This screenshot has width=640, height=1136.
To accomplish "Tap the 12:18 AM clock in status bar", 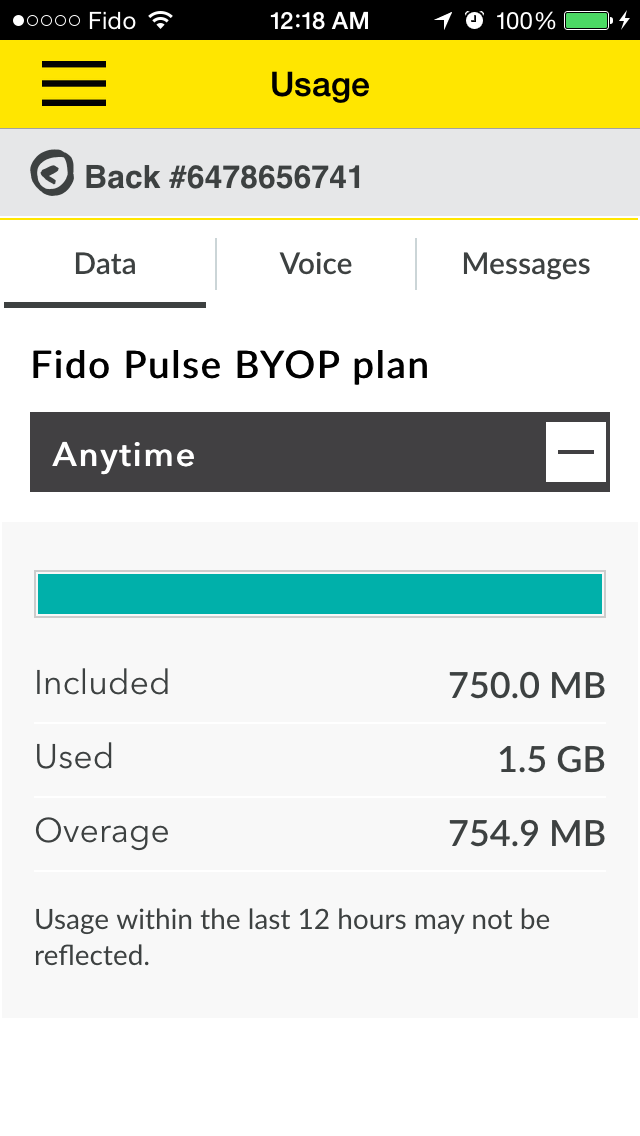I will click(x=319, y=19).
